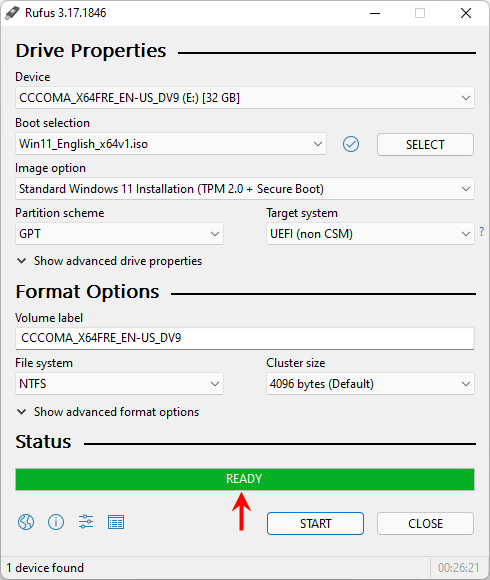
Task: Click the Boot selection label
Action: pos(53,123)
